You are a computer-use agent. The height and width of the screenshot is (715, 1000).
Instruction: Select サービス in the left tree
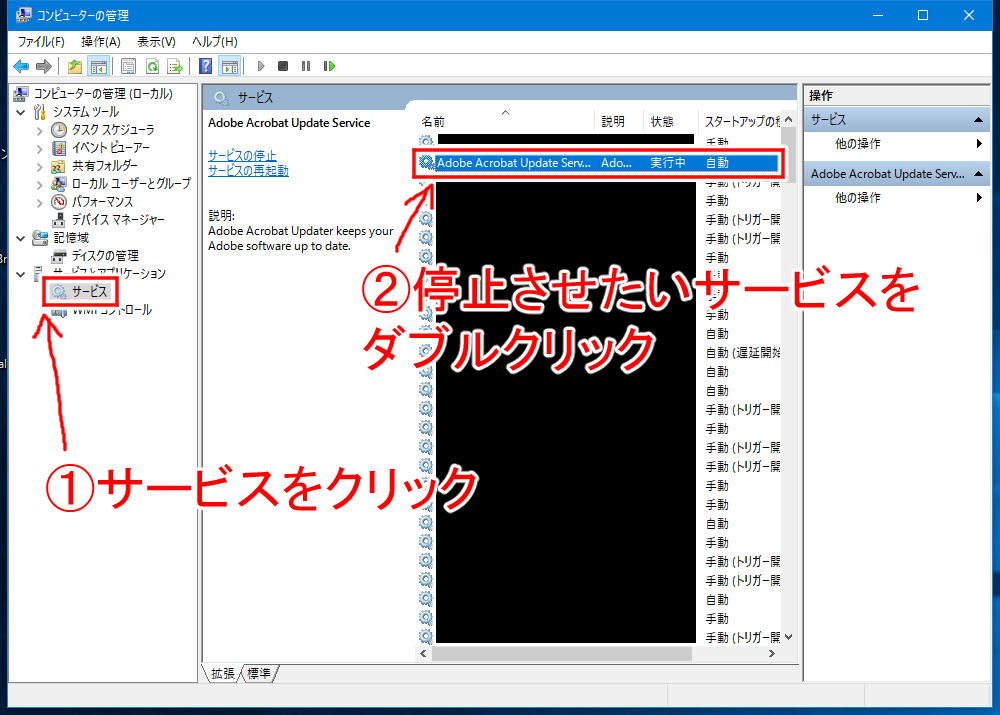tap(89, 291)
